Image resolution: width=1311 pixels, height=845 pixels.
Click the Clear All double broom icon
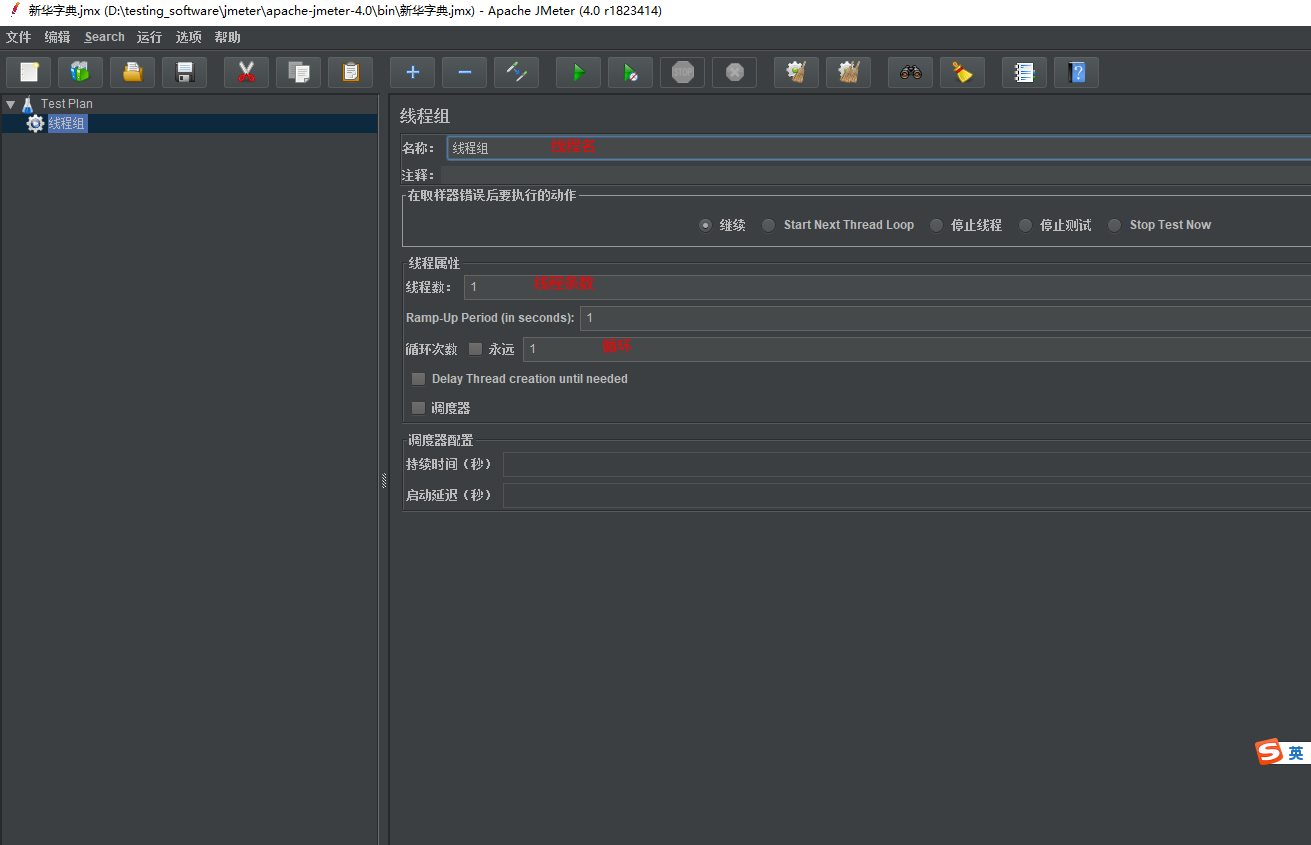click(849, 72)
